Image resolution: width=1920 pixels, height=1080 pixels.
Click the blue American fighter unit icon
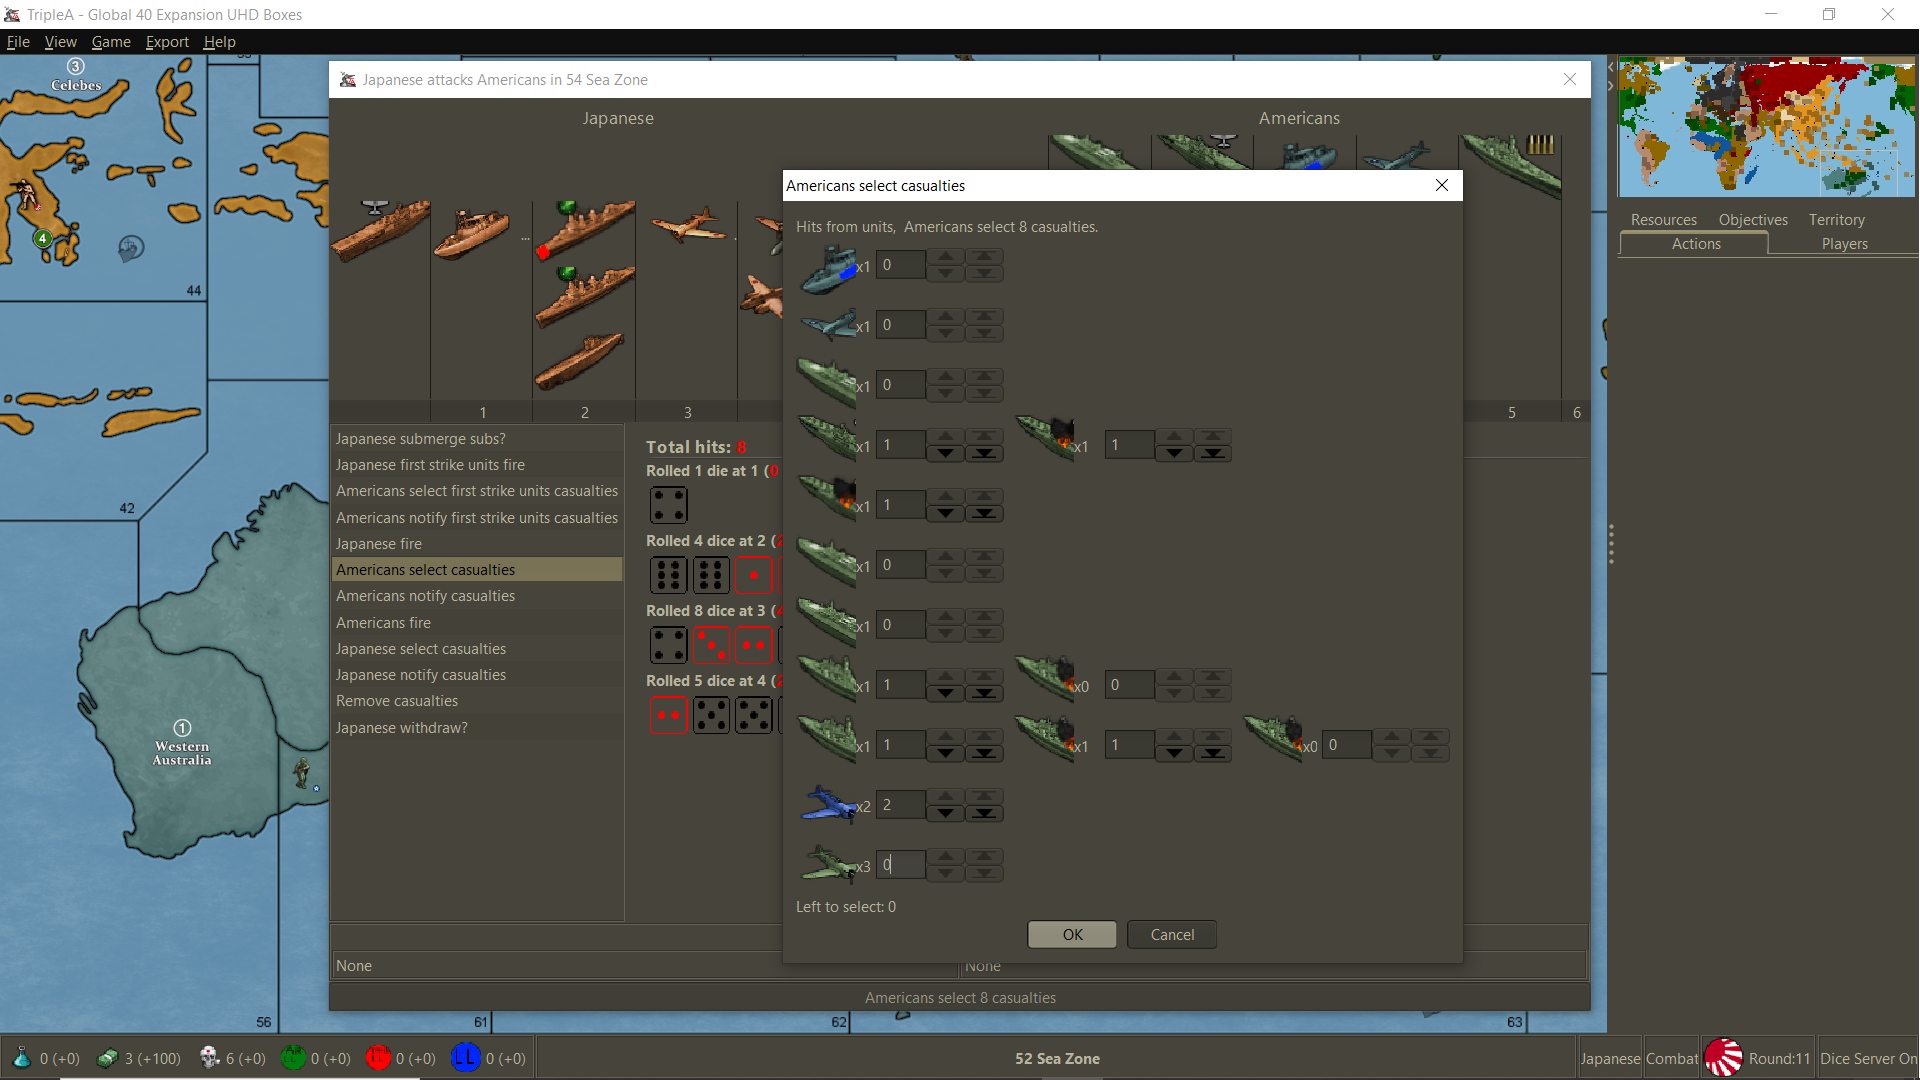click(x=828, y=804)
